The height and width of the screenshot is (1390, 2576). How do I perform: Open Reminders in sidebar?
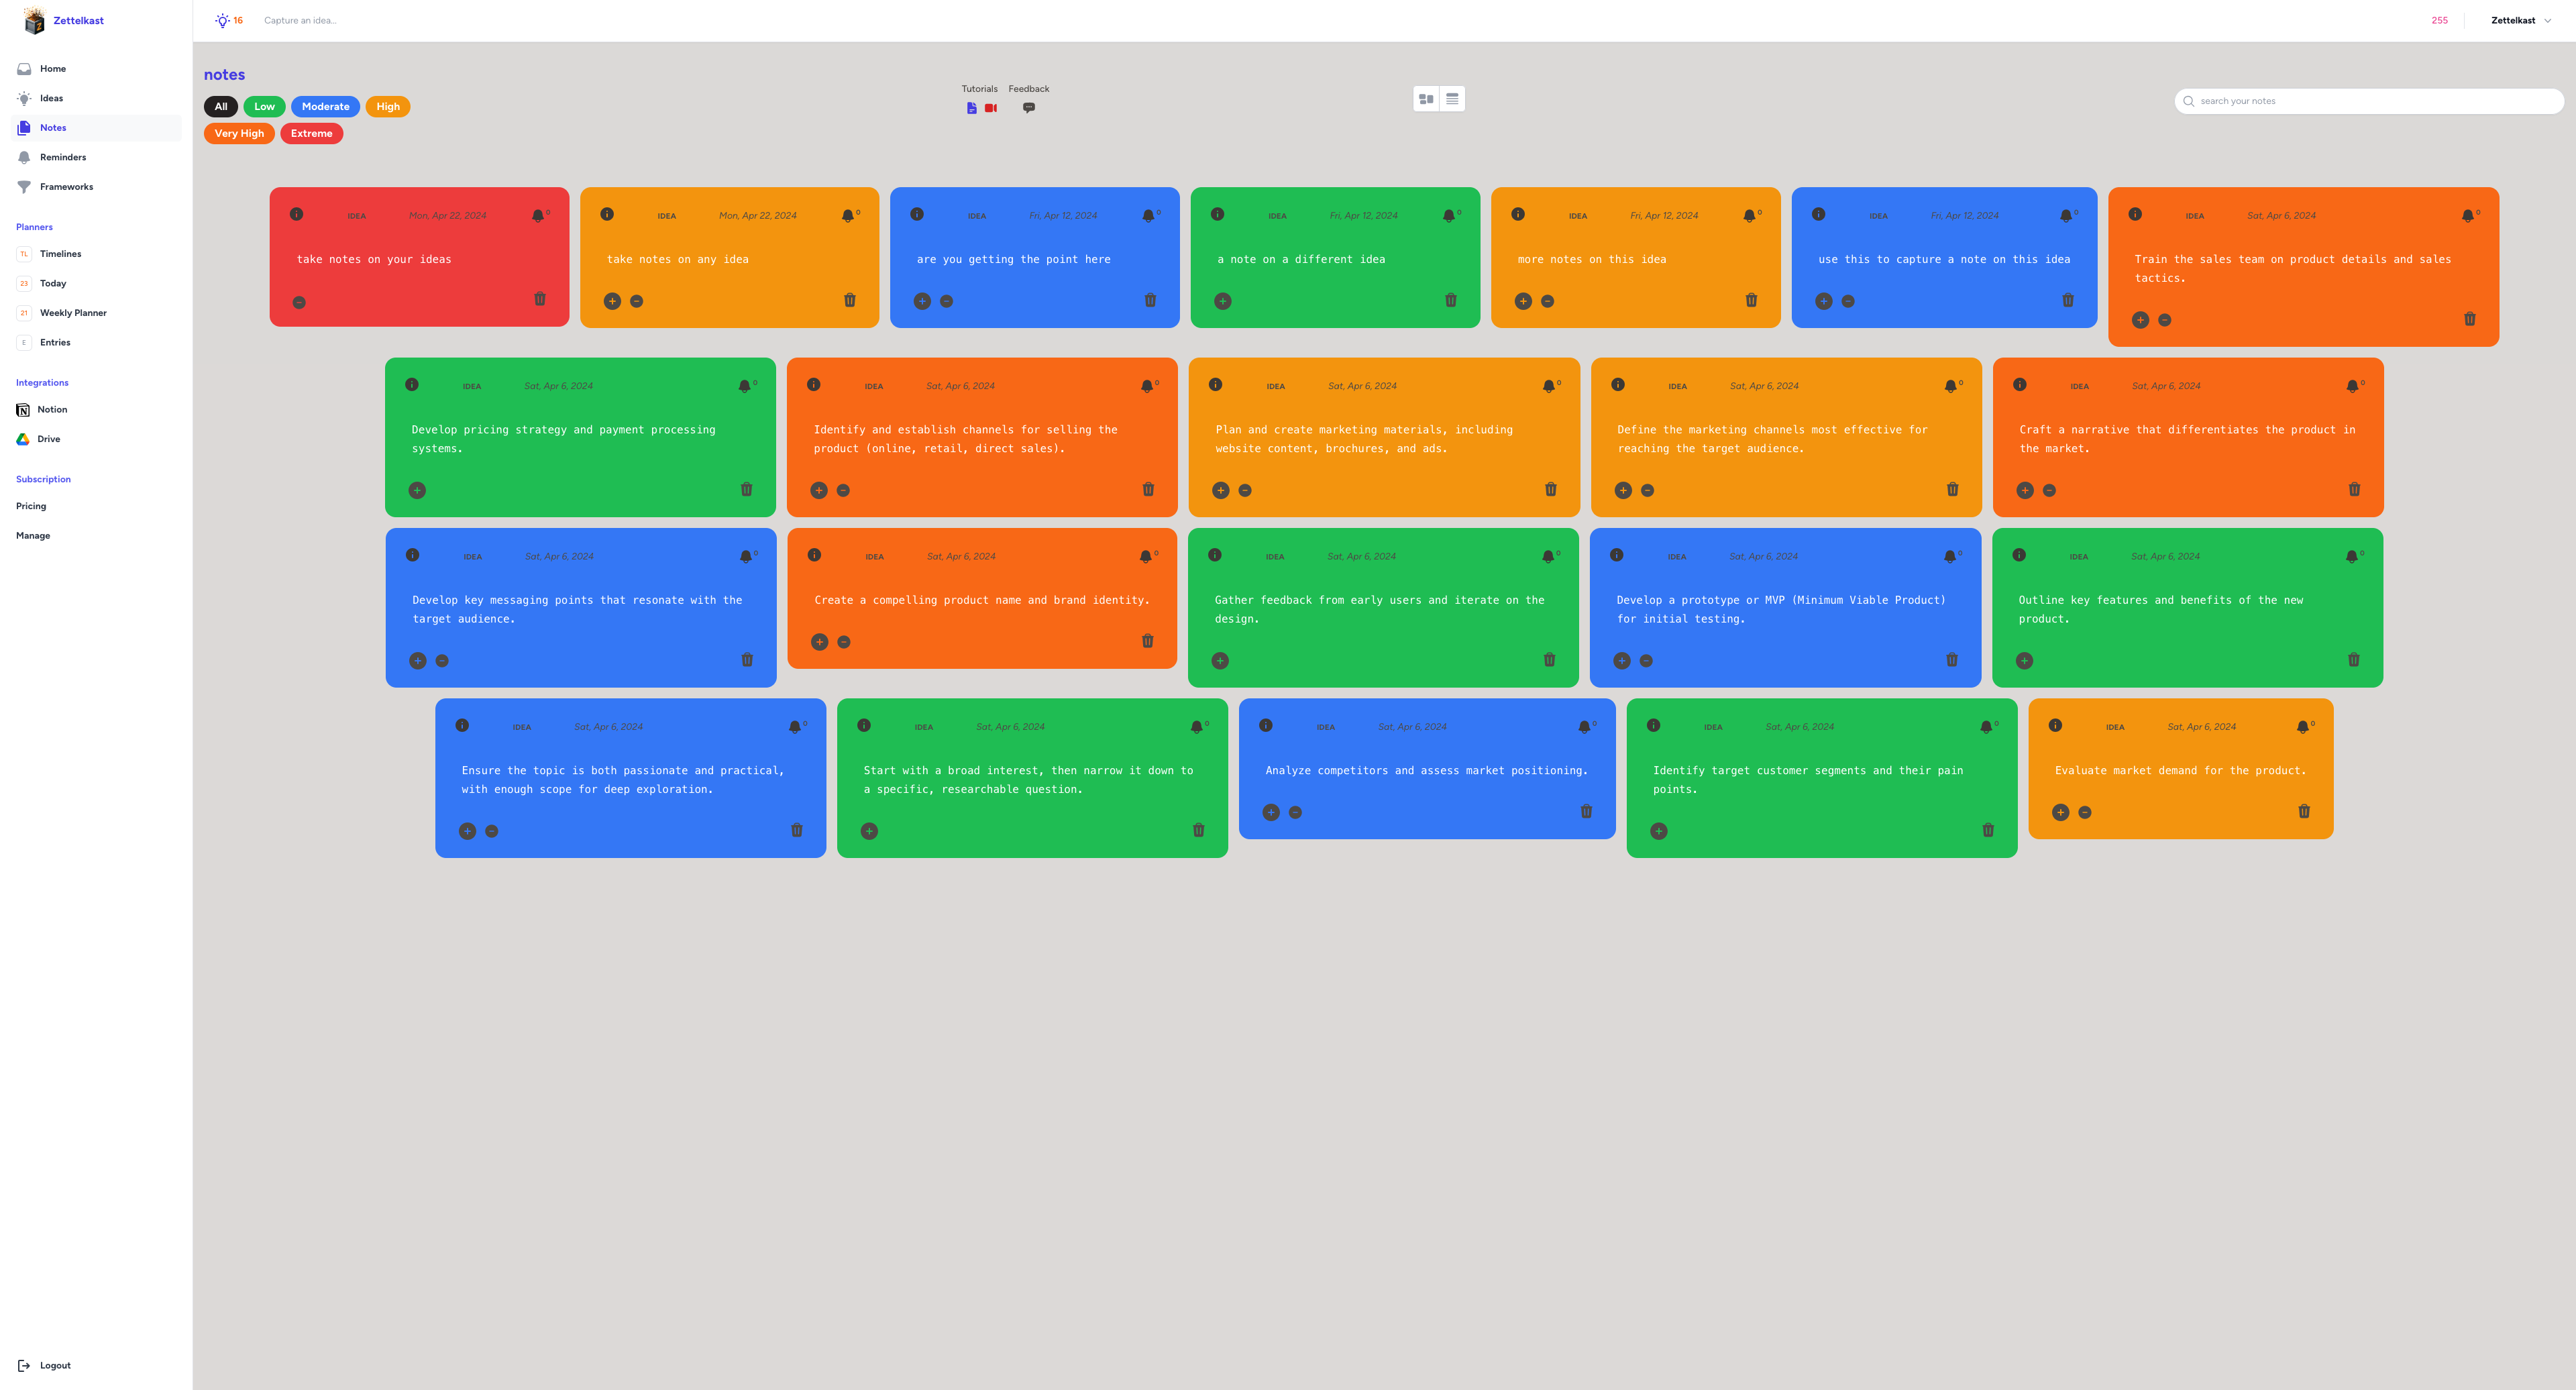pyautogui.click(x=96, y=157)
